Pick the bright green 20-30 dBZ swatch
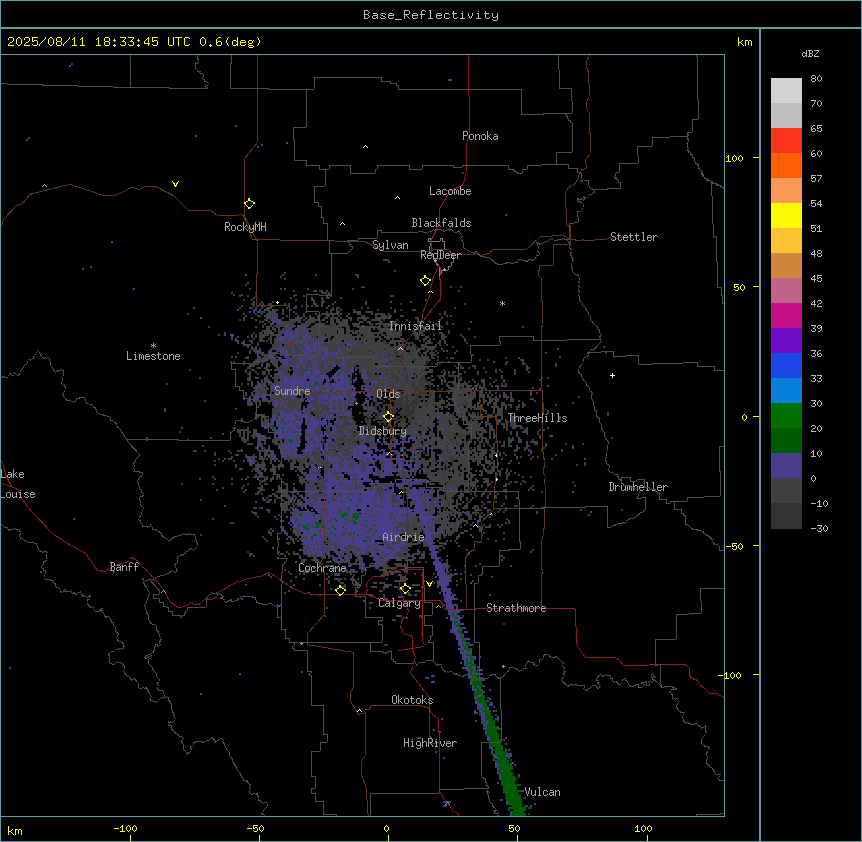 pos(786,416)
